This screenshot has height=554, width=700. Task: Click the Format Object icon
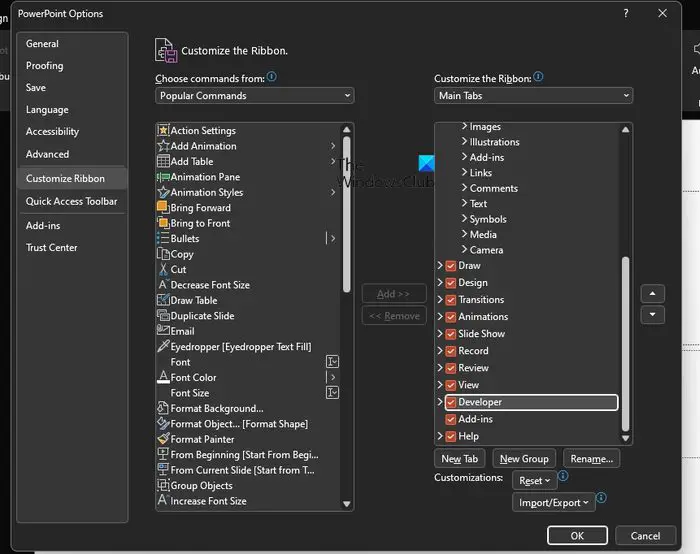(x=163, y=423)
